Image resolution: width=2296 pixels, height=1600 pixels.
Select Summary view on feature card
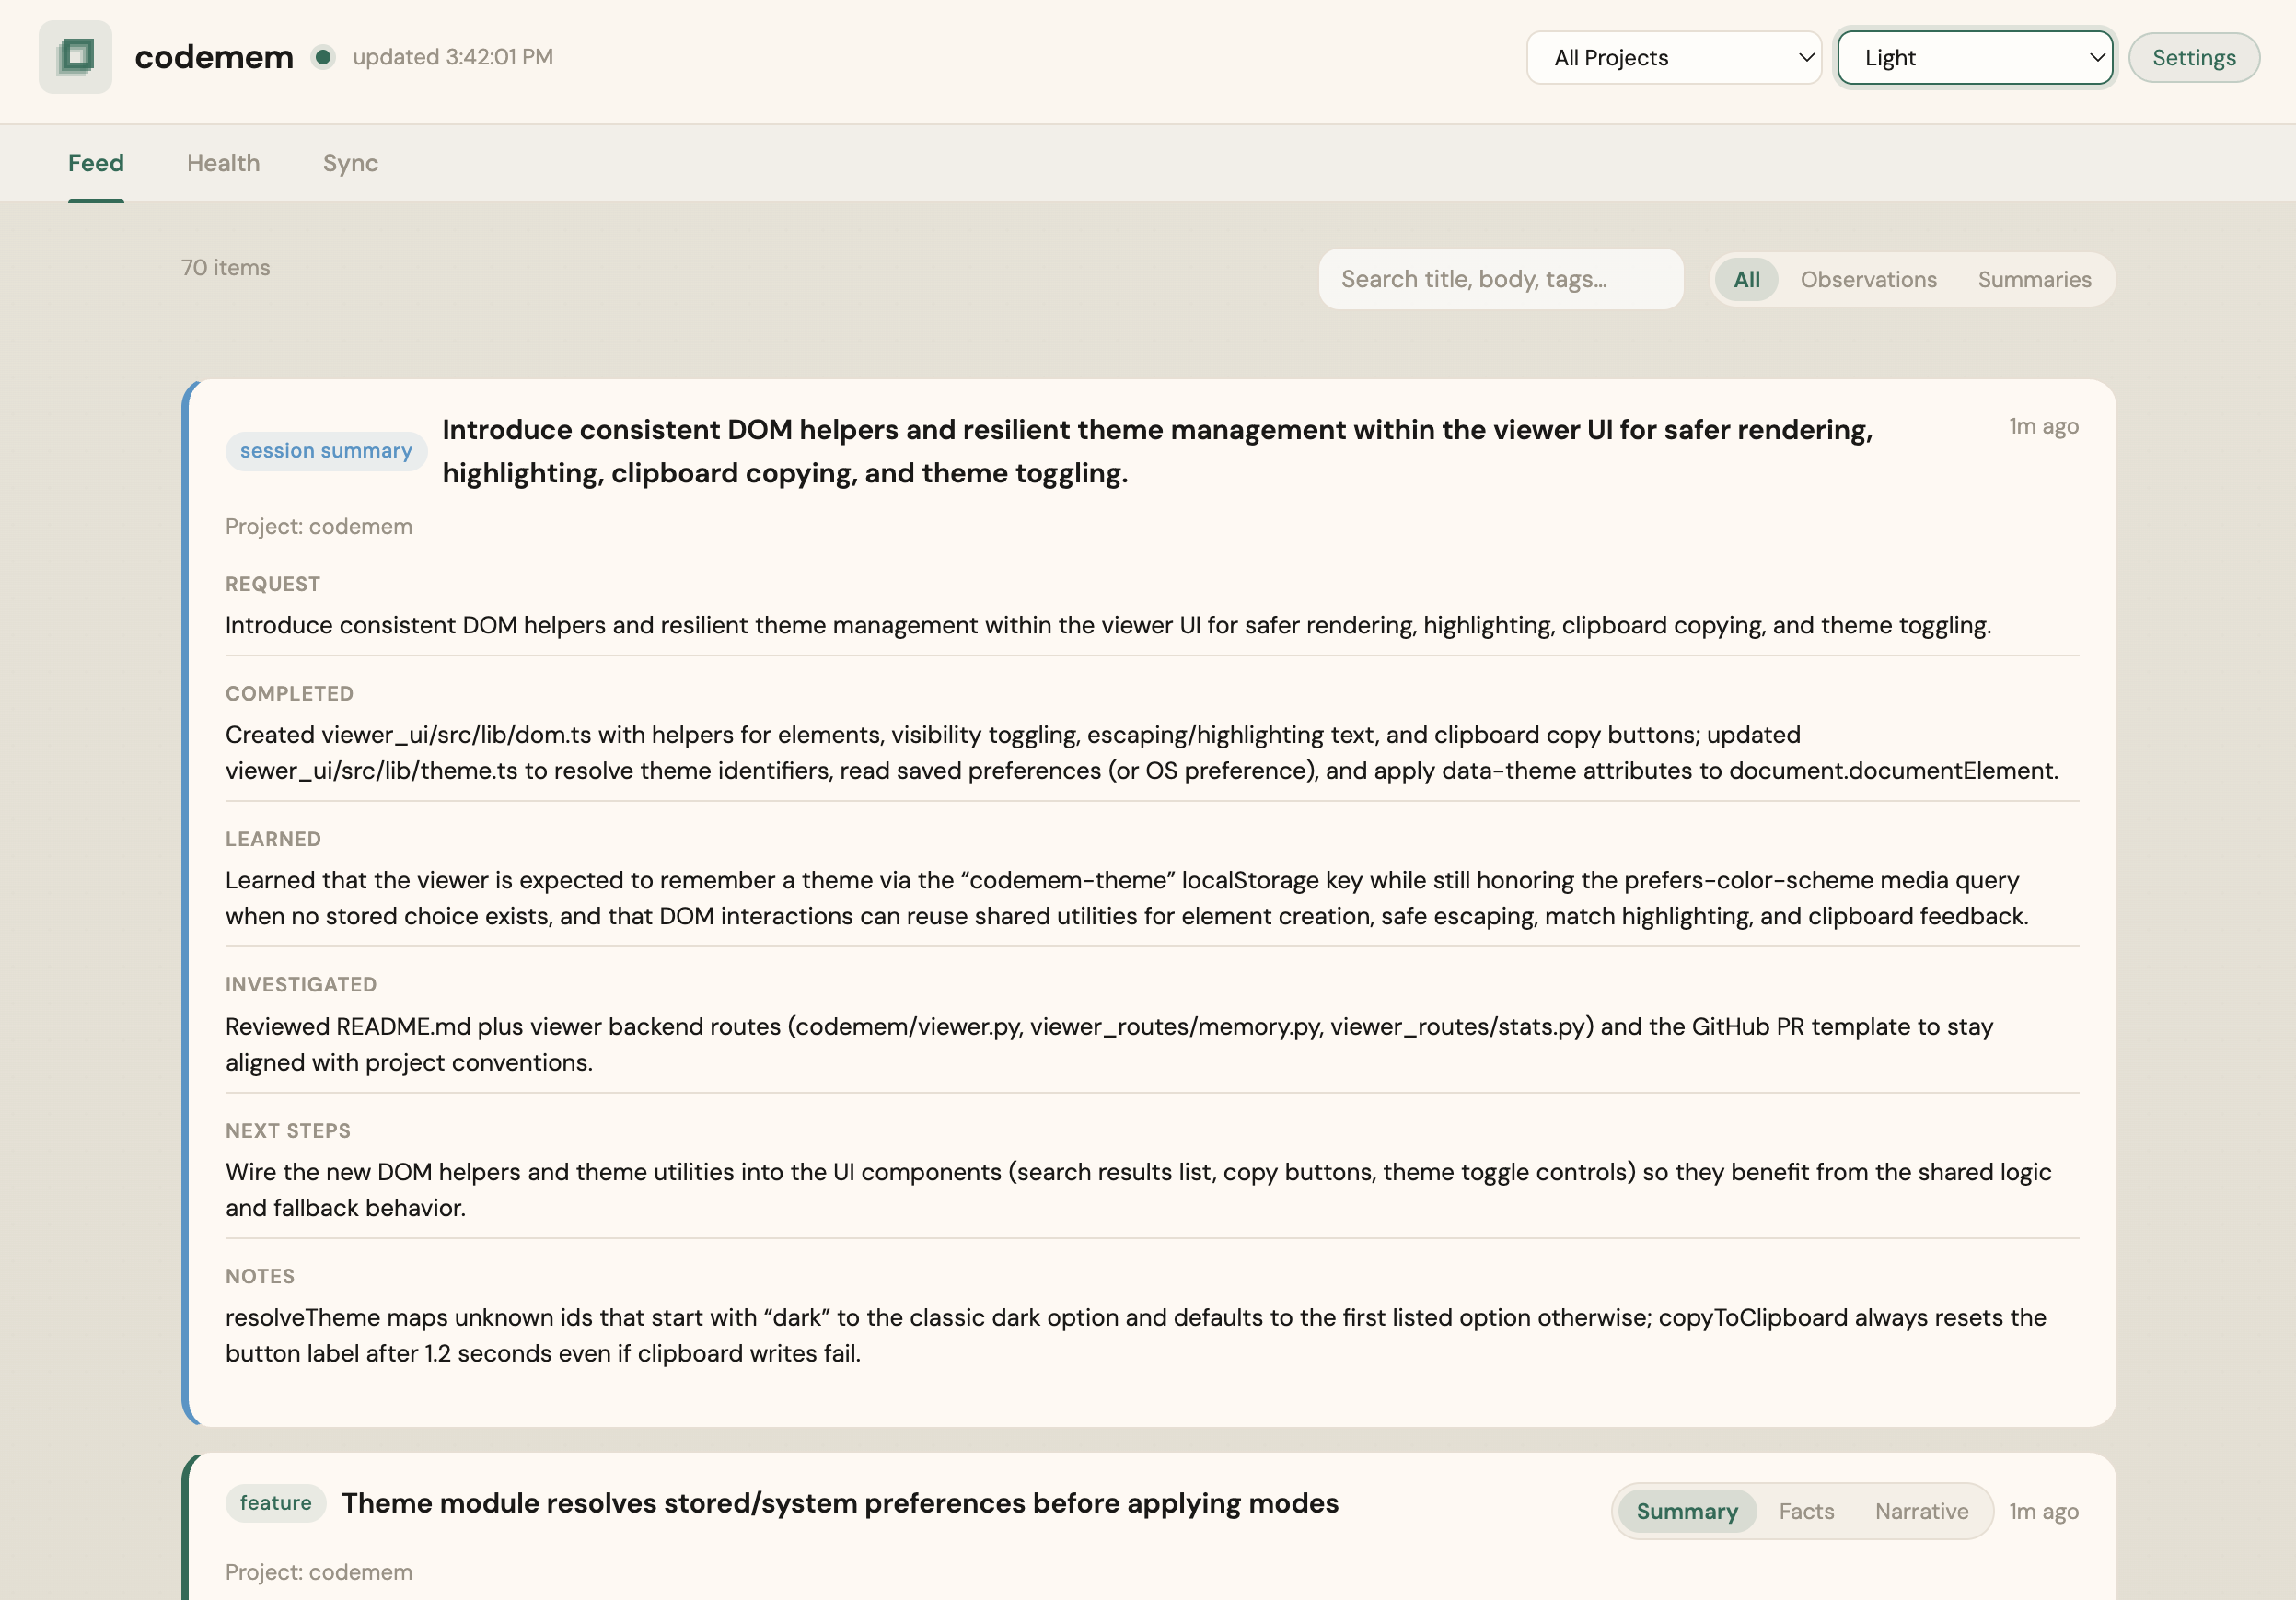(x=1686, y=1511)
